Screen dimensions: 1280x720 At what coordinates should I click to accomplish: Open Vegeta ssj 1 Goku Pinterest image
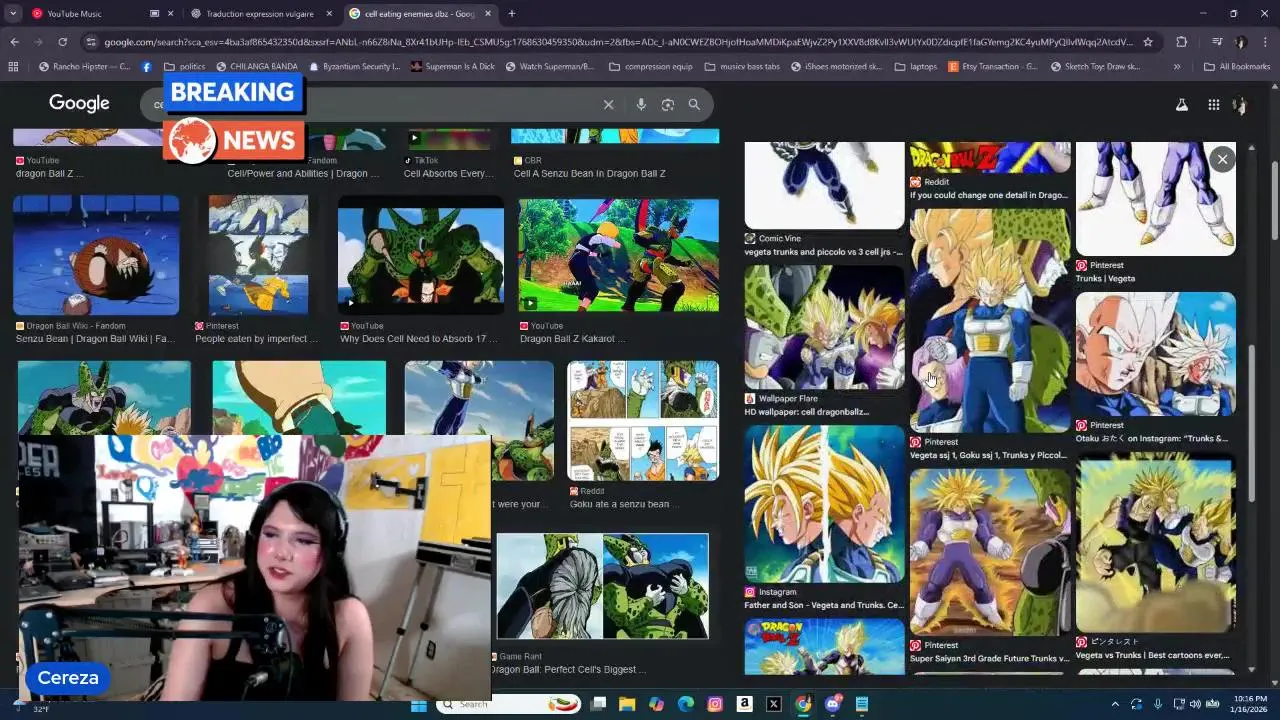click(990, 320)
